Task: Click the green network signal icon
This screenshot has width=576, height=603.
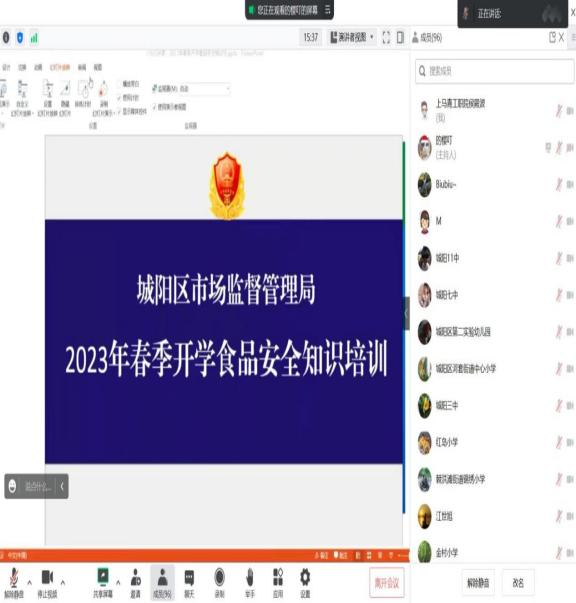Action: coord(34,38)
